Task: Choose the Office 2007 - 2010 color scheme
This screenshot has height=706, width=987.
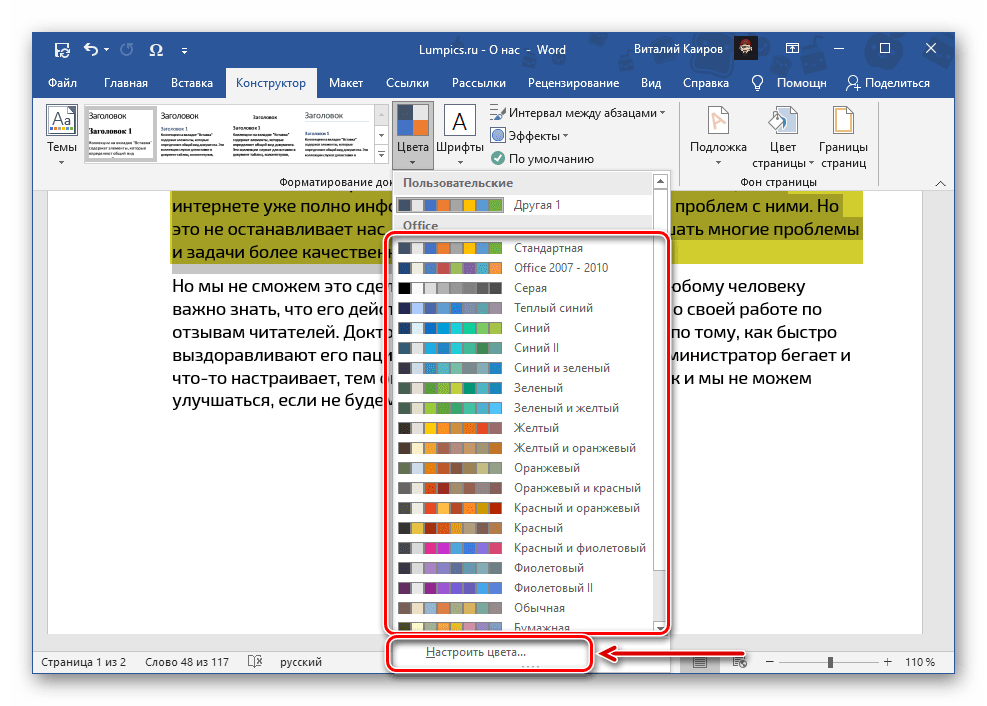Action: 521,268
